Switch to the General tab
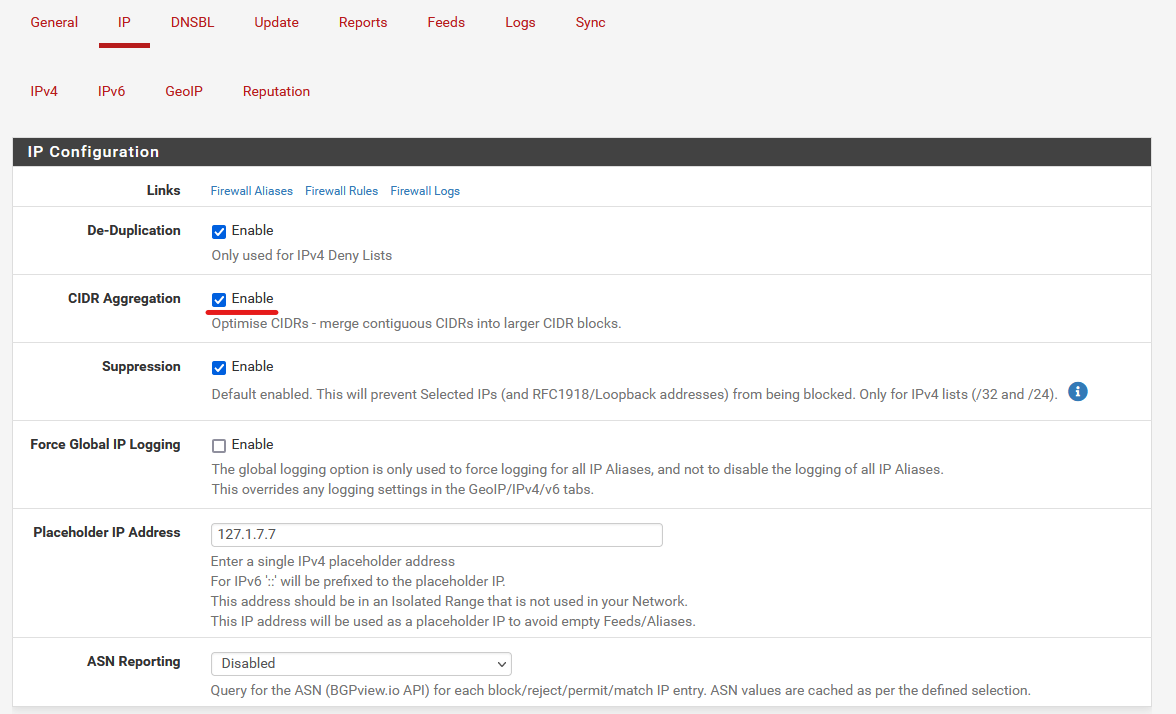1176x714 pixels. [x=54, y=22]
